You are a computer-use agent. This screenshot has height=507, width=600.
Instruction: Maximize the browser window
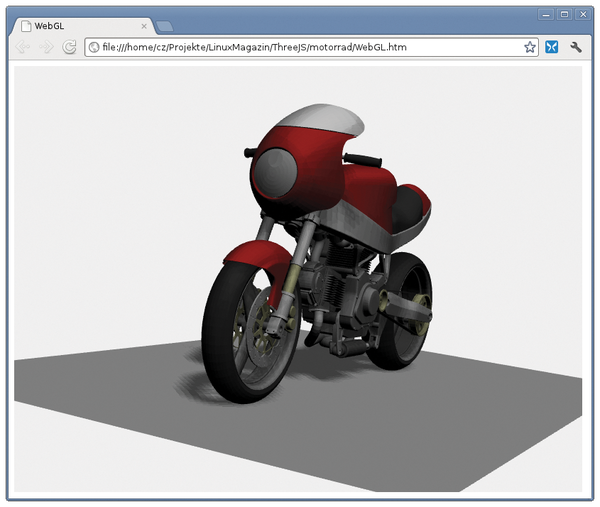pyautogui.click(x=564, y=14)
